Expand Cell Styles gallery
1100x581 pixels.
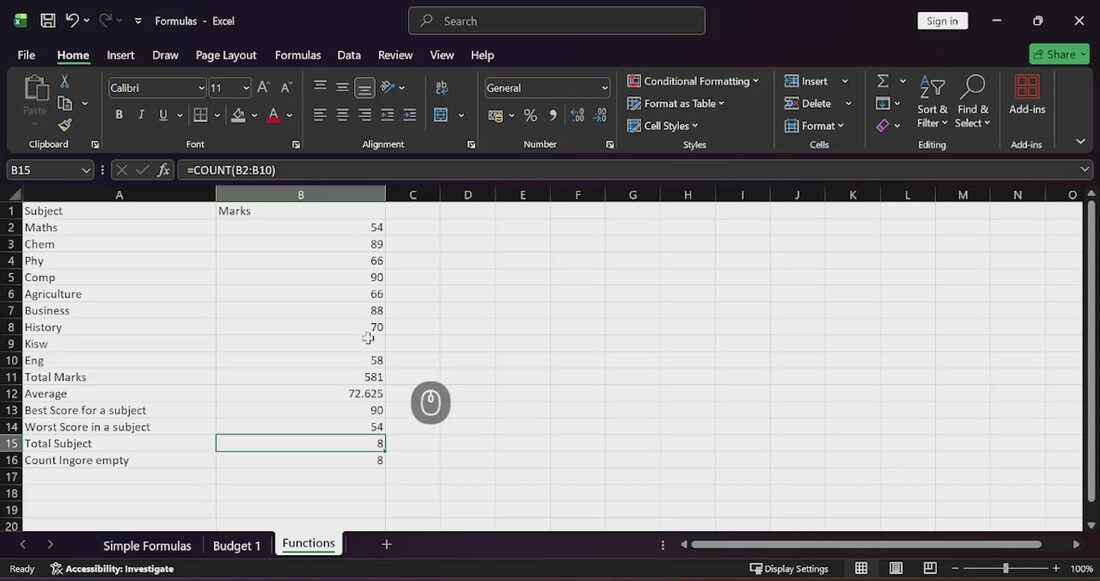pyautogui.click(x=662, y=126)
